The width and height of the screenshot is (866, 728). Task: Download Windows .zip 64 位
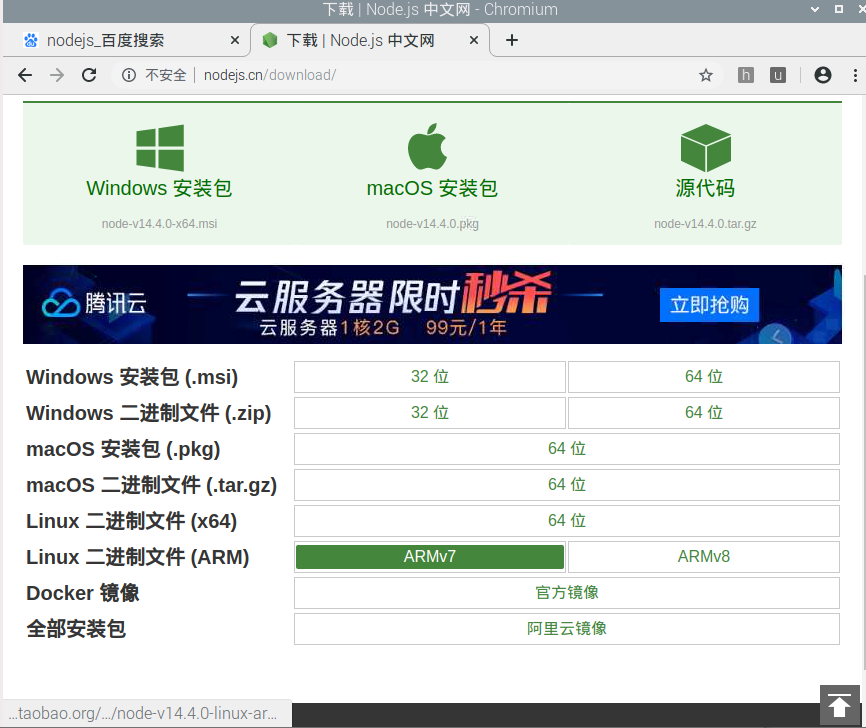(x=704, y=413)
